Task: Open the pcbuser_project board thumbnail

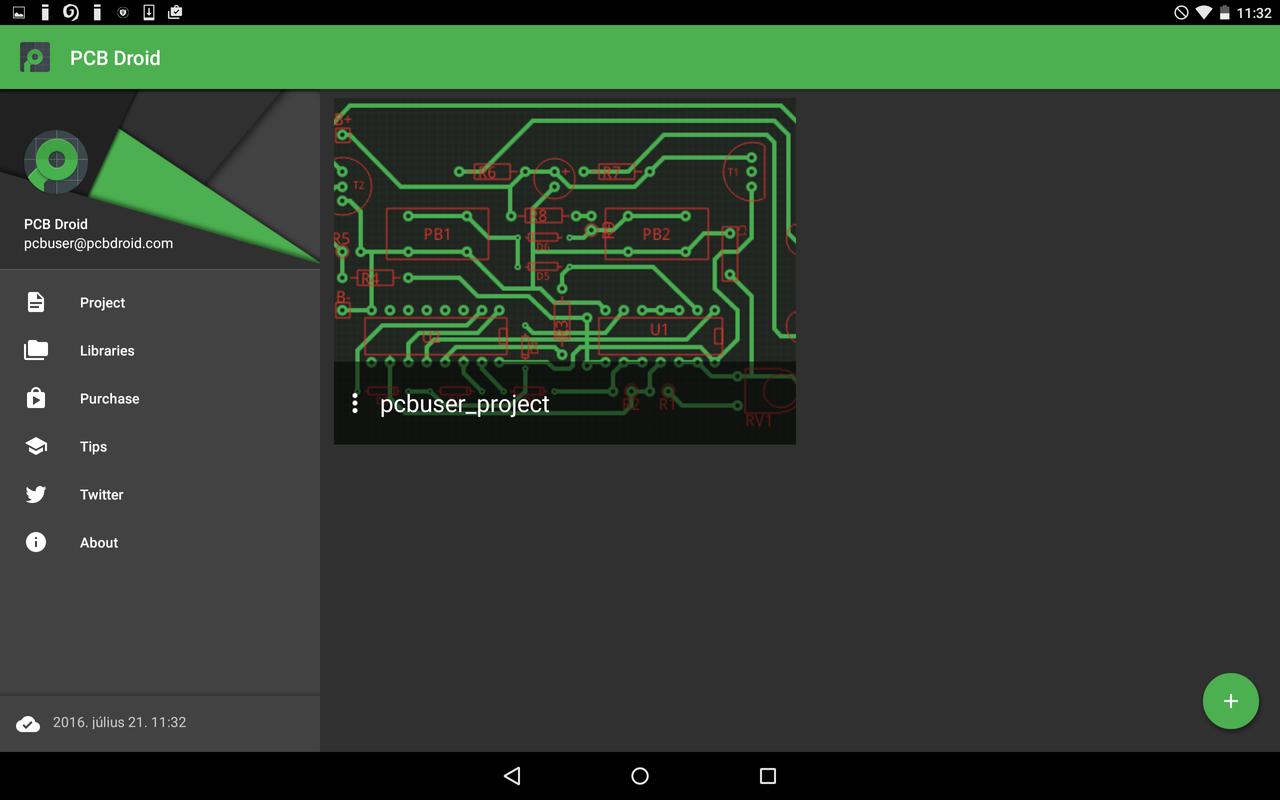Action: pyautogui.click(x=565, y=271)
